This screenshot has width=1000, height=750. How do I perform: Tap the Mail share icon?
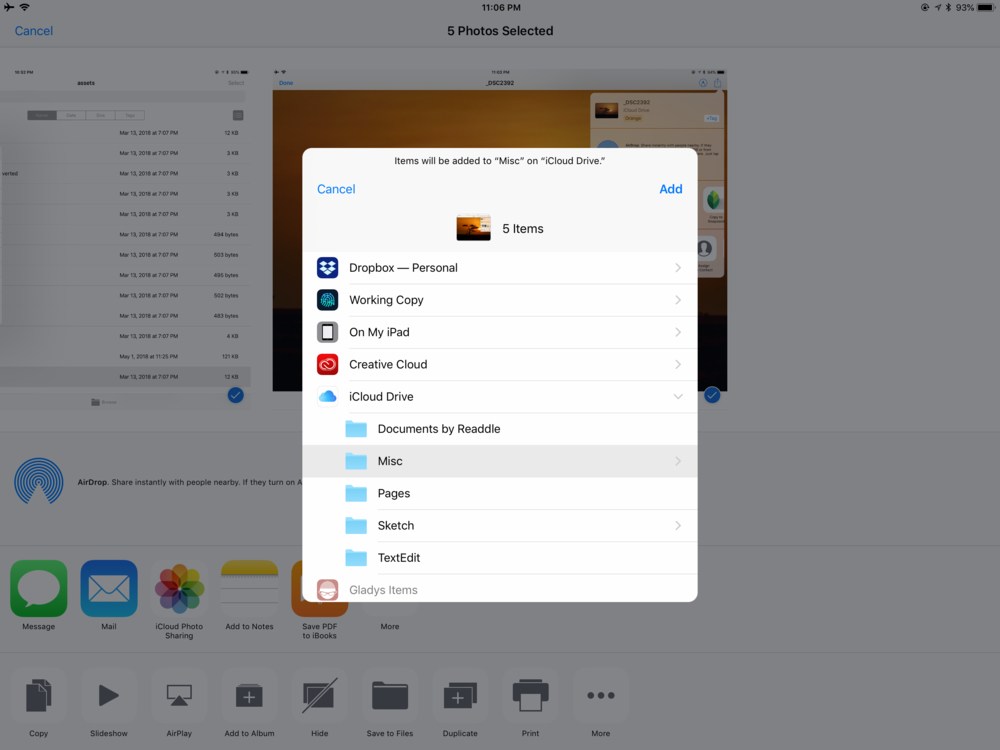pyautogui.click(x=109, y=588)
